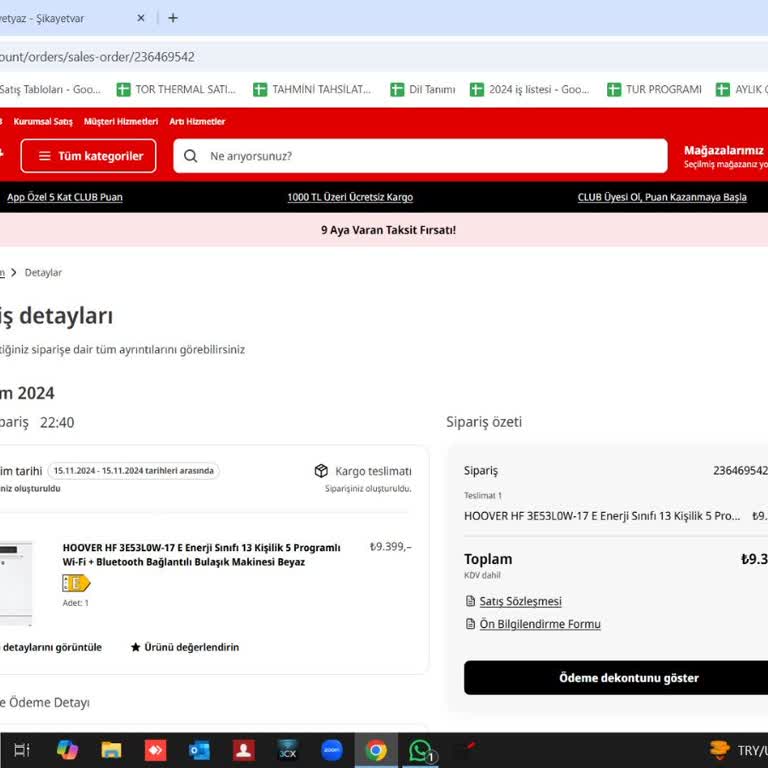Screen dimensions: 768x768
Task: Click the address bar URL
Action: point(97,57)
